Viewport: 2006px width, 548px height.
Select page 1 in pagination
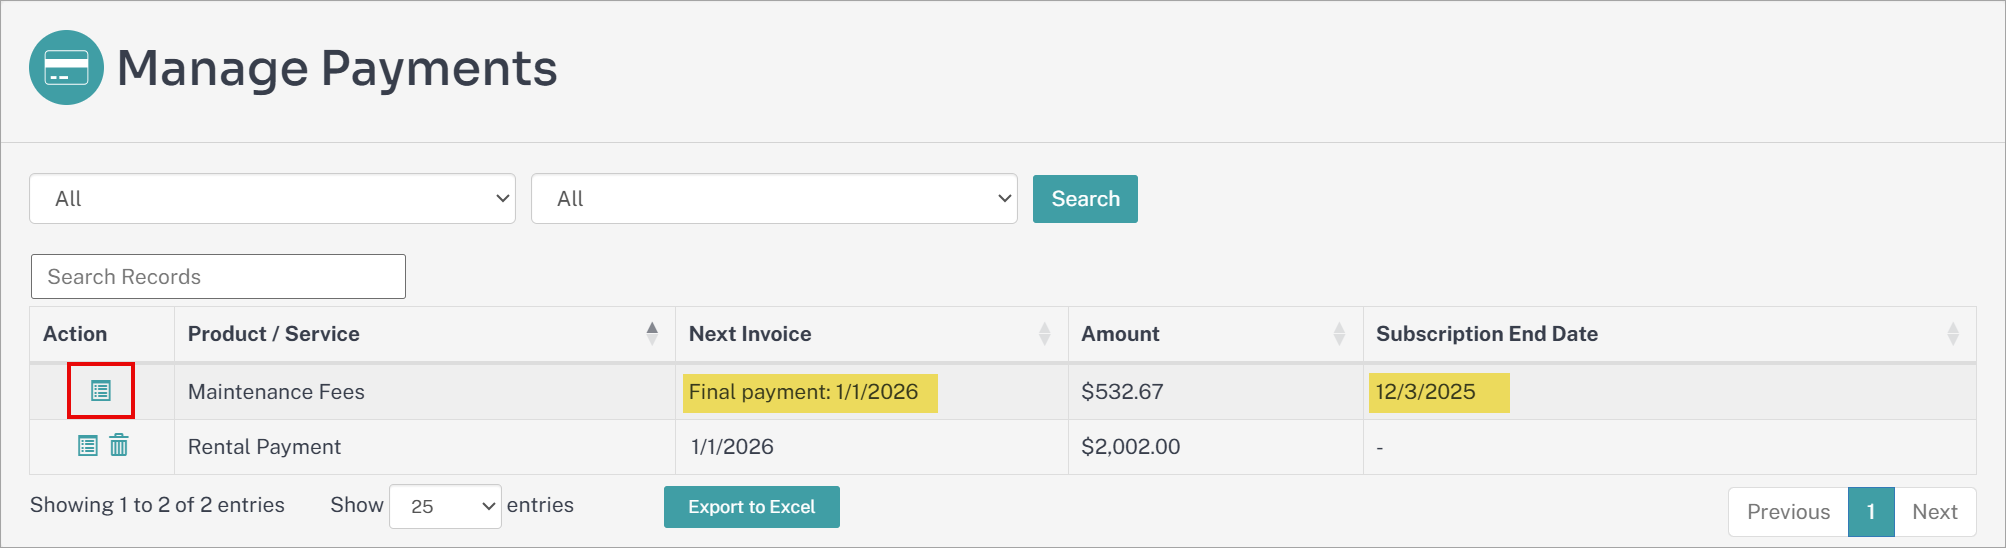(x=1871, y=512)
